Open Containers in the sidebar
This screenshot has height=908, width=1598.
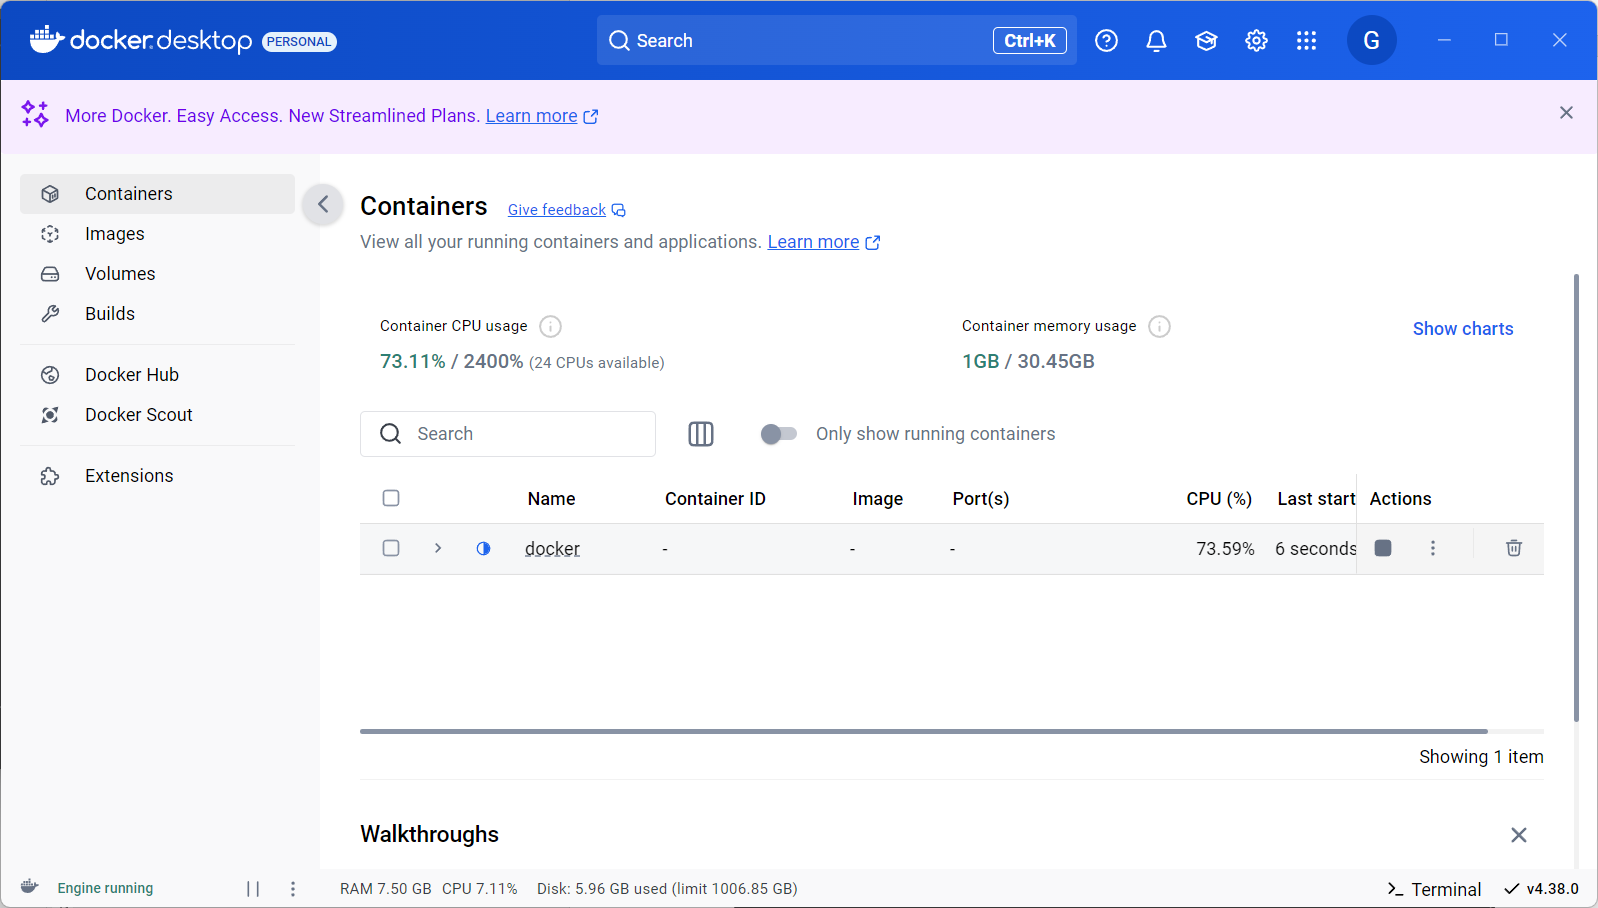(158, 194)
